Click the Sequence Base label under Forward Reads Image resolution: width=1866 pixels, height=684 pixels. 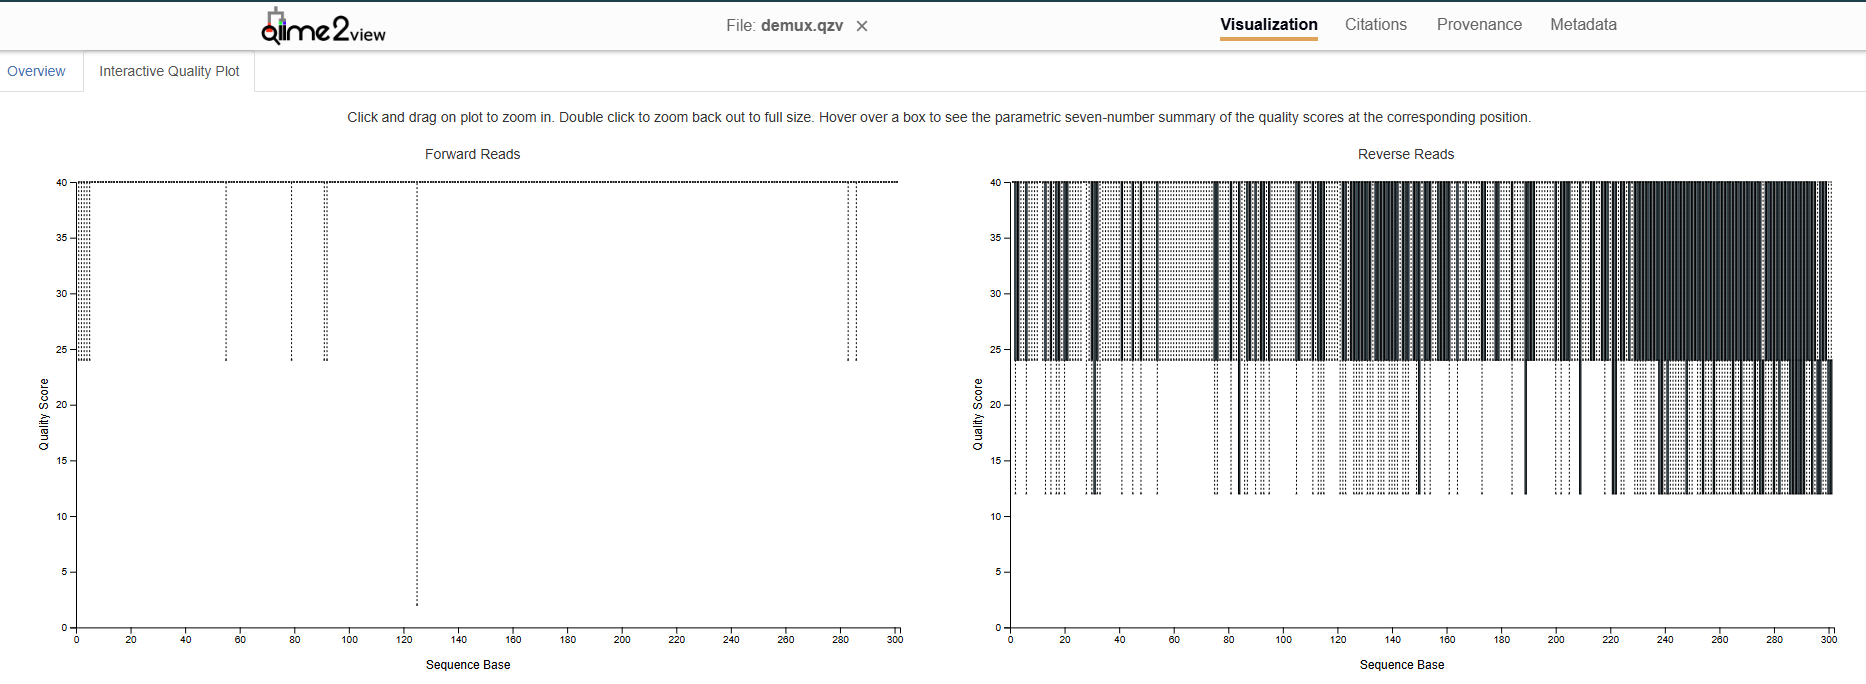tap(468, 665)
